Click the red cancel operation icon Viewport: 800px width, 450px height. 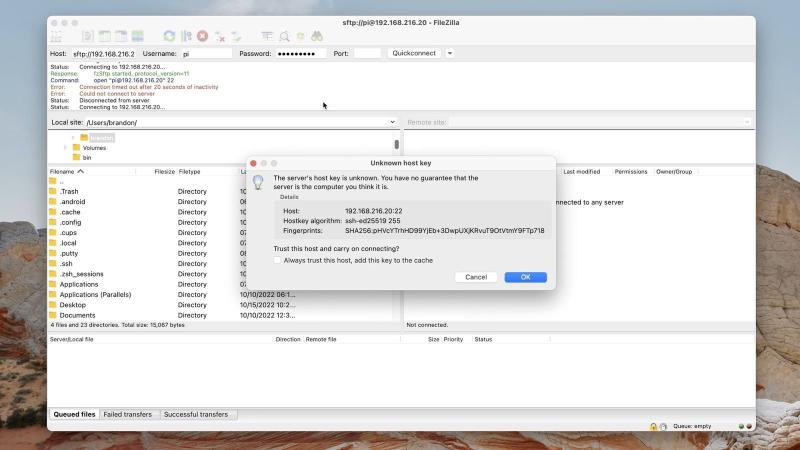pyautogui.click(x=203, y=36)
